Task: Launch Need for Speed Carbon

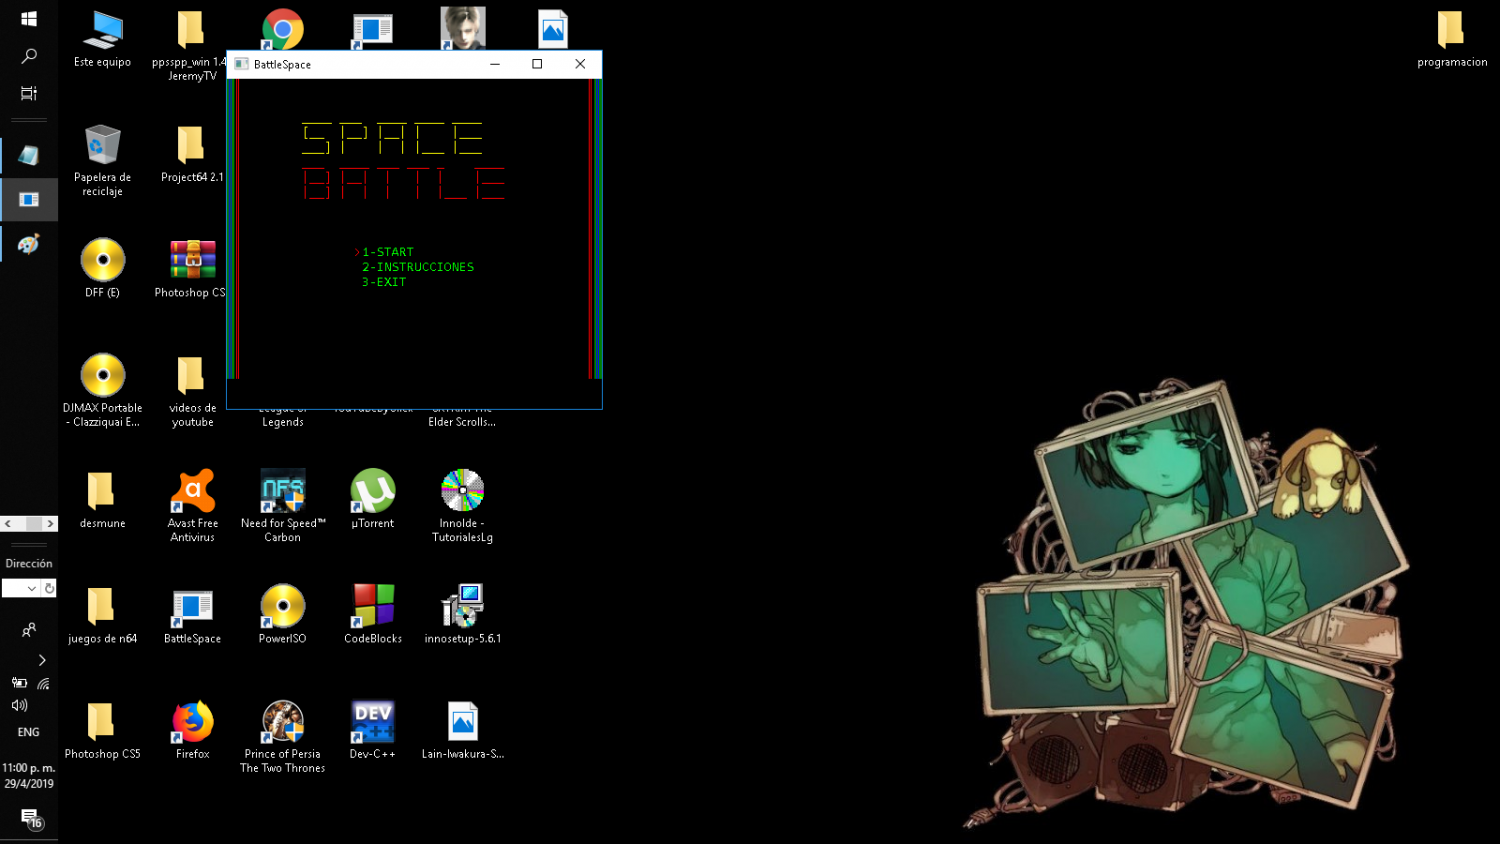Action: [x=282, y=505]
